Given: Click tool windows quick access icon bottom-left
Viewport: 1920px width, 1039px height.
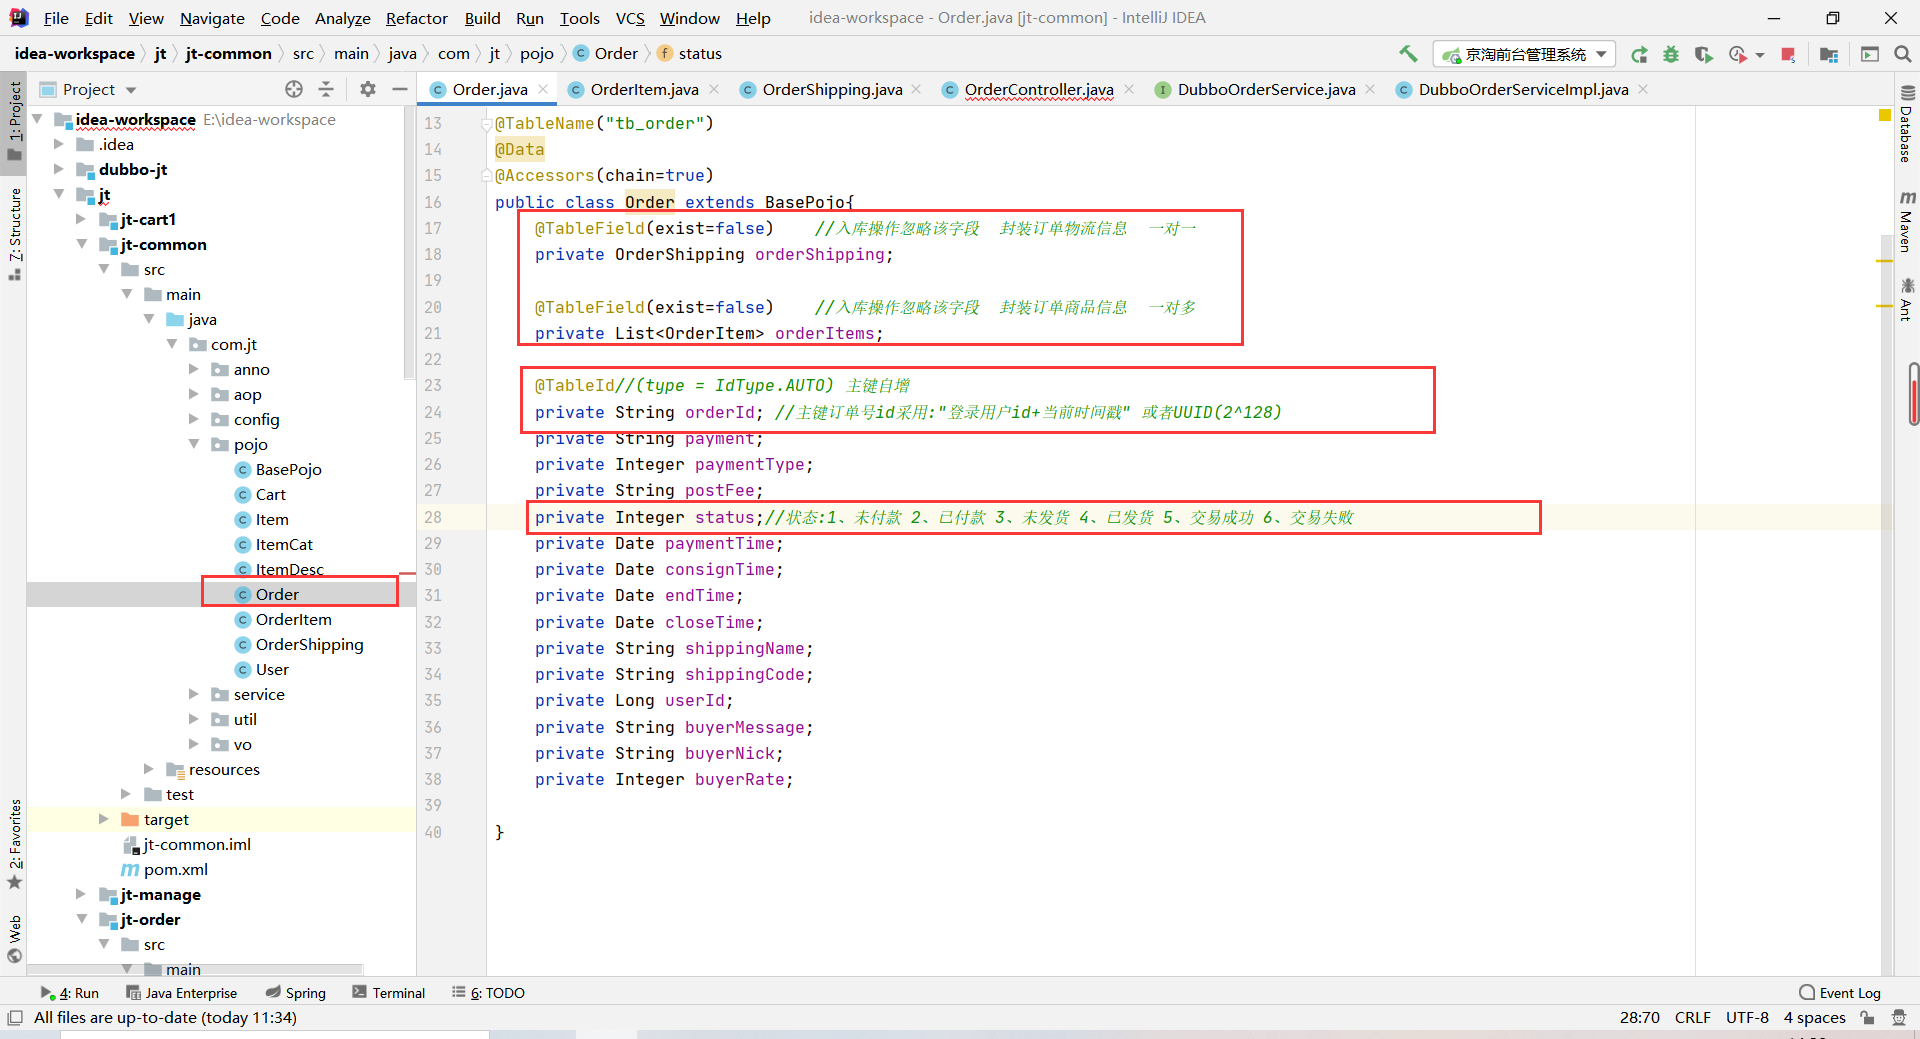Looking at the screenshot, I should pos(14,1018).
